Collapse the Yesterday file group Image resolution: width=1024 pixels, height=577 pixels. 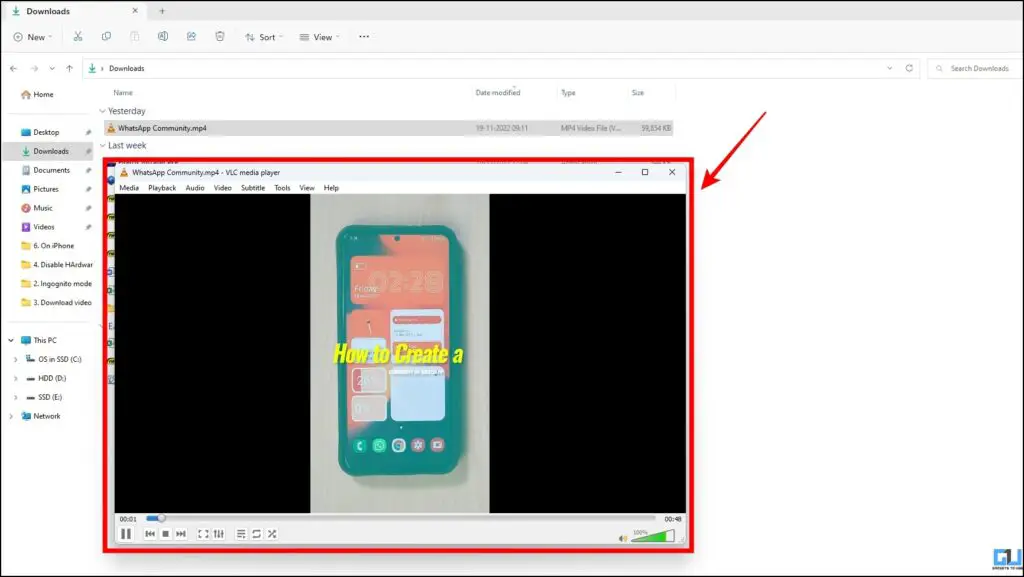pyautogui.click(x=103, y=112)
